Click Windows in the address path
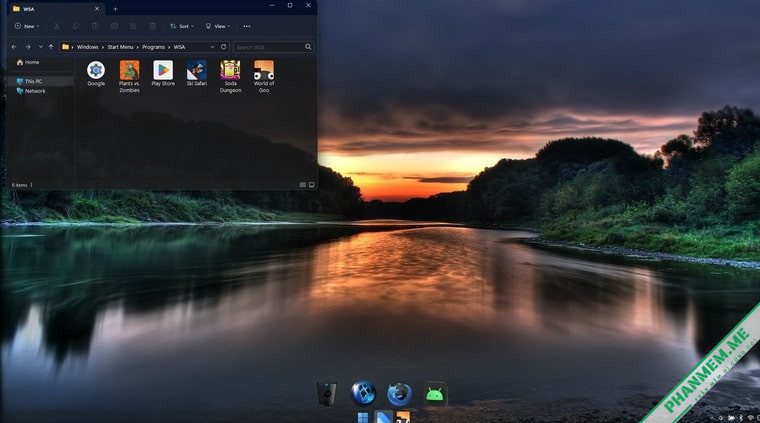Screen dimensions: 760x423 (87, 47)
